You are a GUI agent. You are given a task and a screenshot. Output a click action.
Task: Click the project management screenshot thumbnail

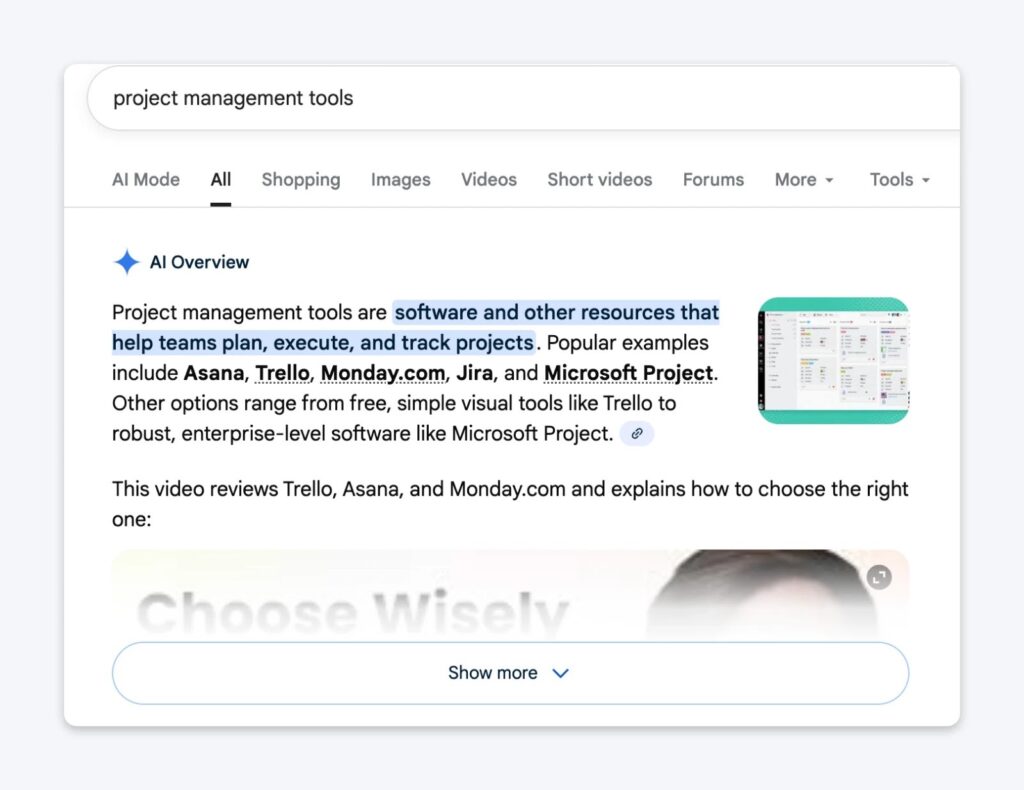point(833,360)
